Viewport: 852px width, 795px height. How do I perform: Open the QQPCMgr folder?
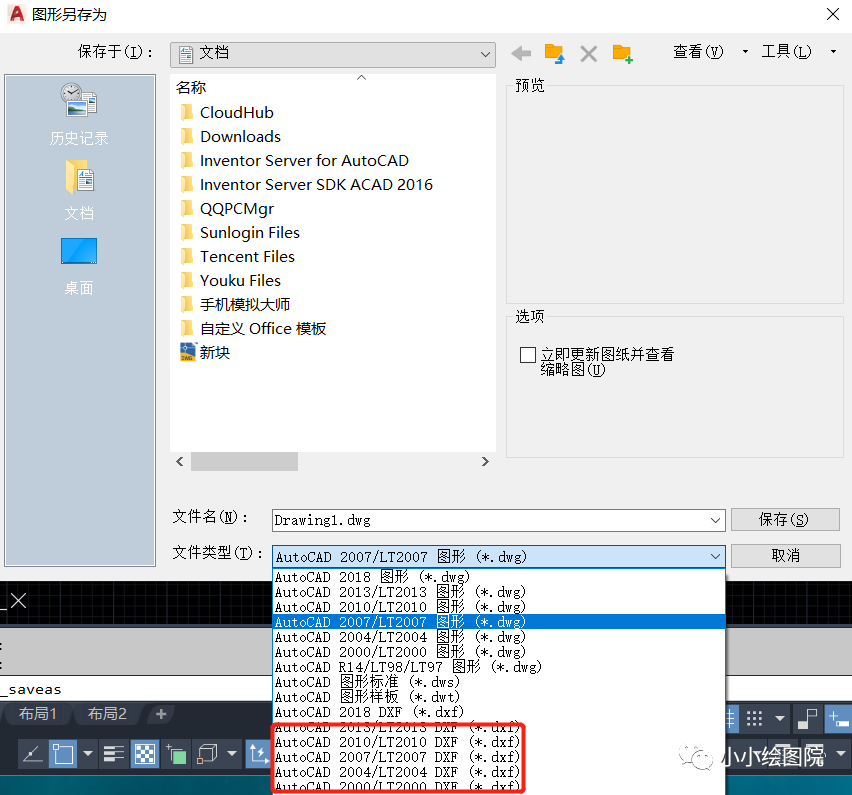pos(227,208)
